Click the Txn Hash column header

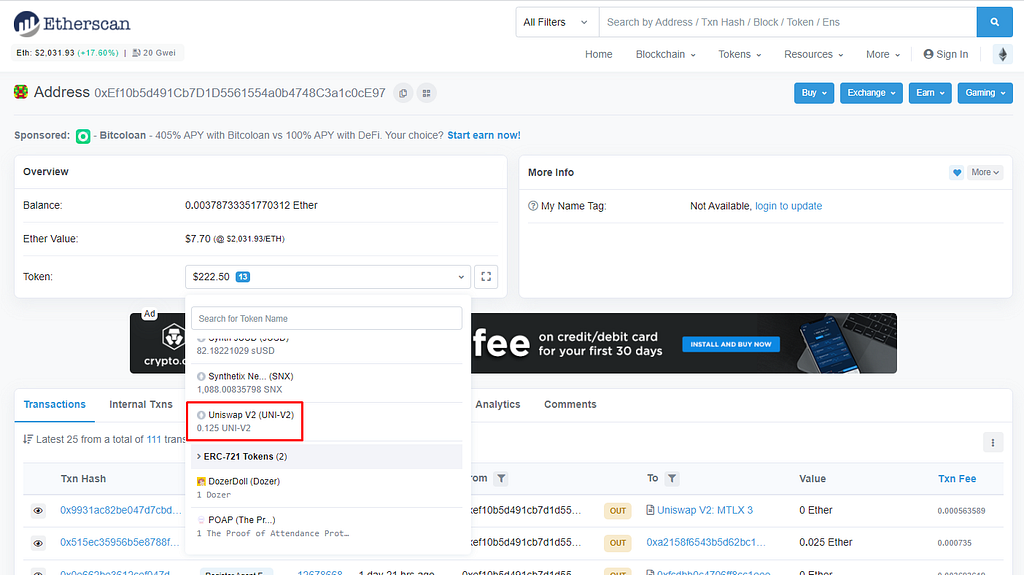tap(83, 479)
